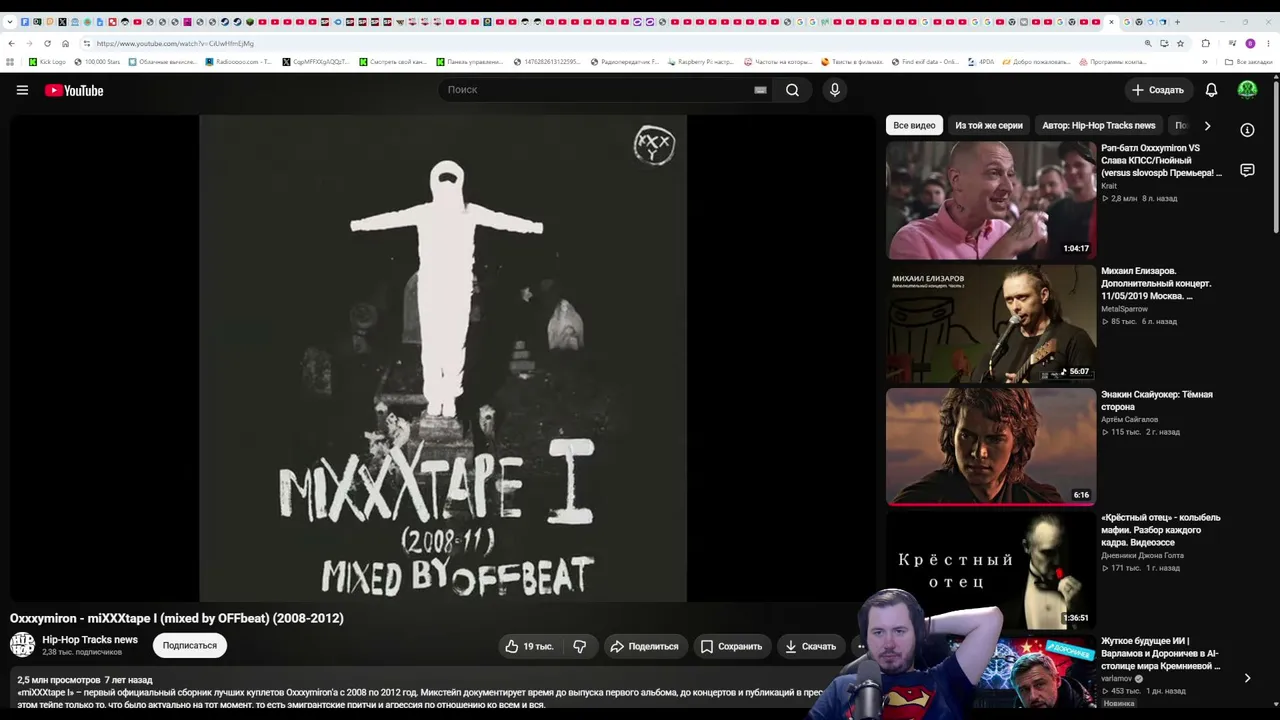Open browser extensions puzzle icon
The image size is (1280, 720).
(1205, 43)
